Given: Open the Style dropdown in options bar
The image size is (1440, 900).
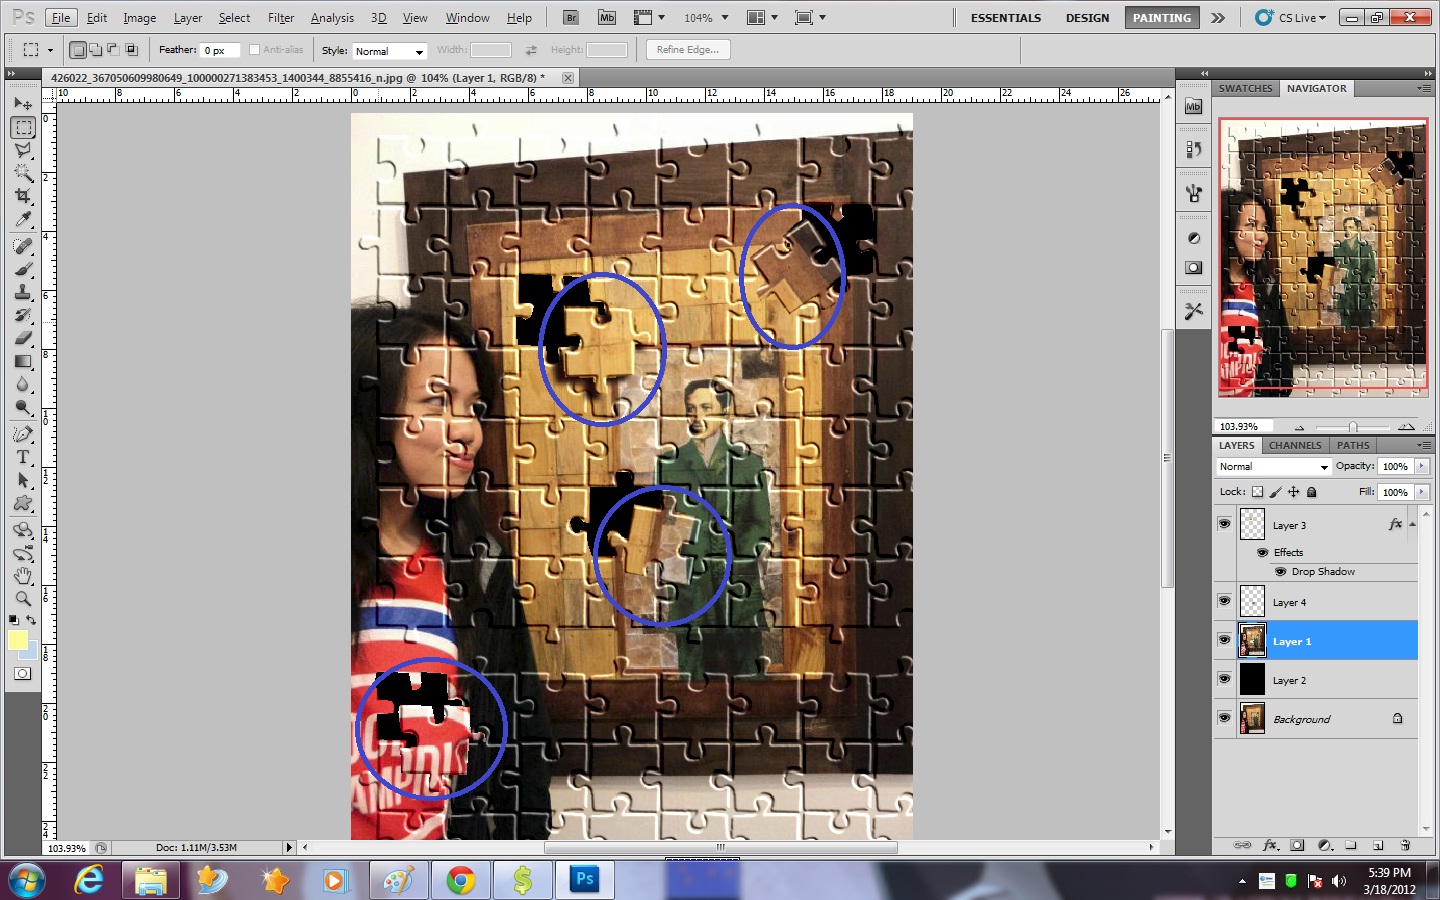Looking at the screenshot, I should pyautogui.click(x=389, y=51).
